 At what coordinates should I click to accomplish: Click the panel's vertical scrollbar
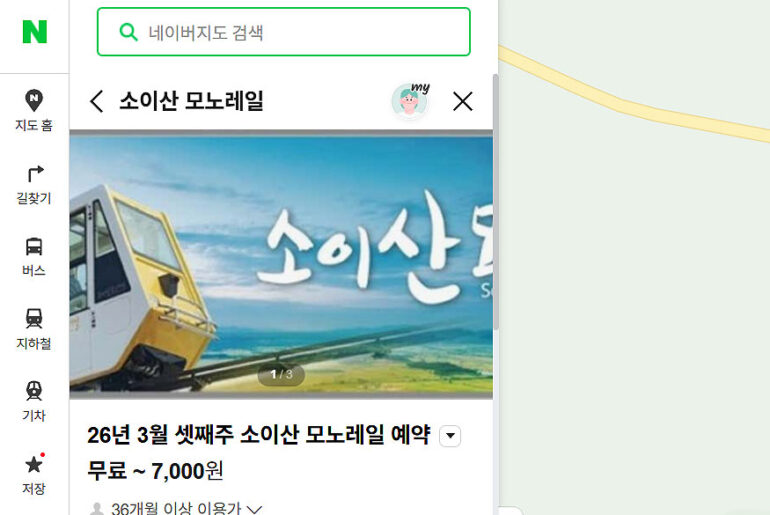(495, 201)
